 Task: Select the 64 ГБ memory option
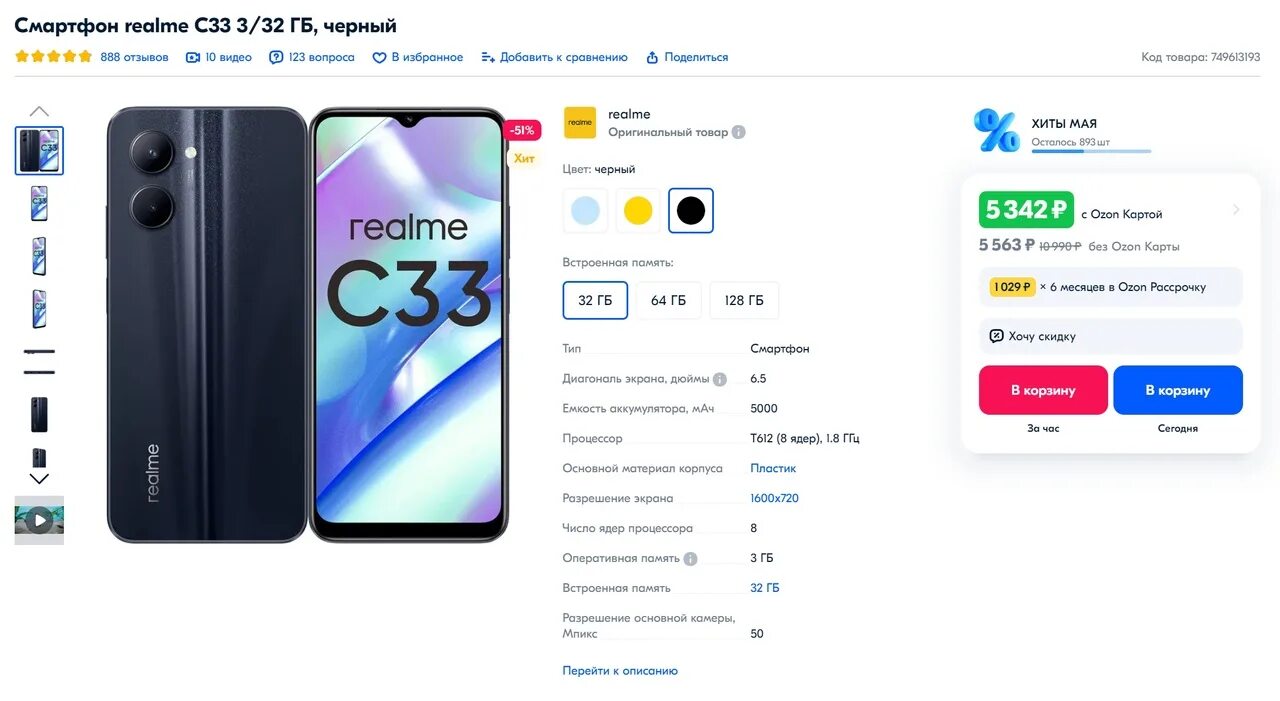pyautogui.click(x=669, y=301)
